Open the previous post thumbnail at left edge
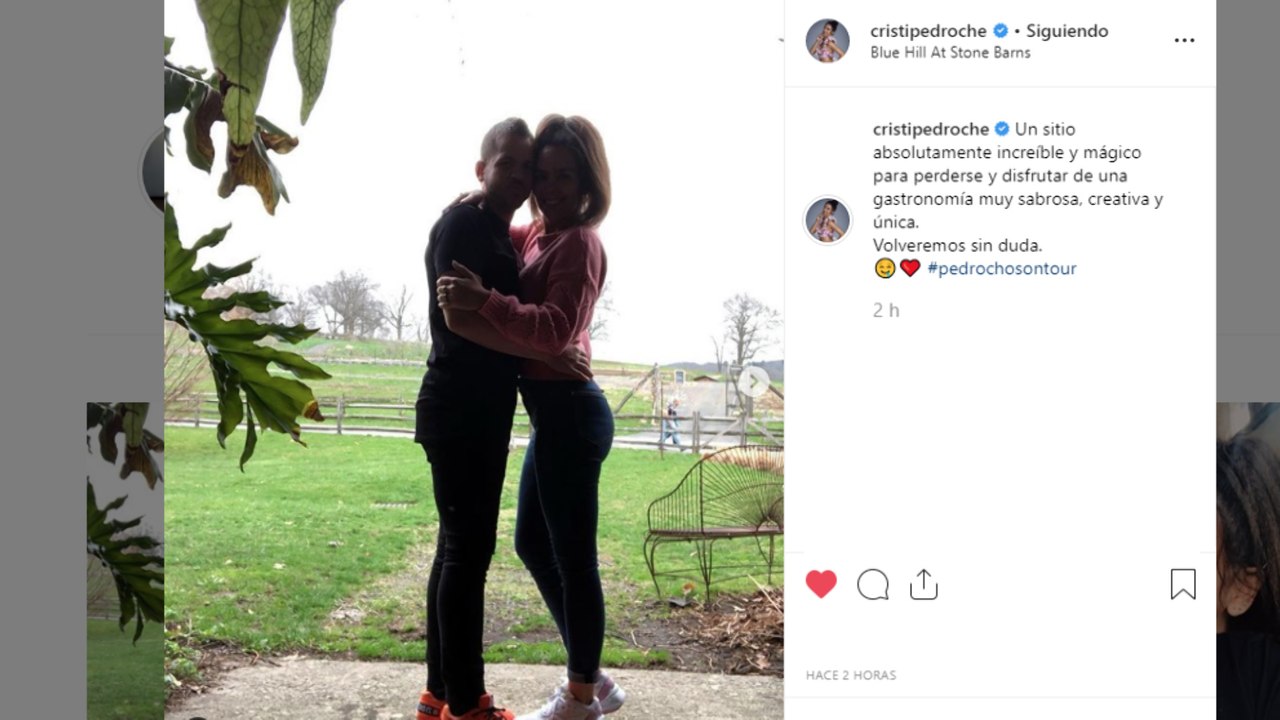 [x=125, y=560]
